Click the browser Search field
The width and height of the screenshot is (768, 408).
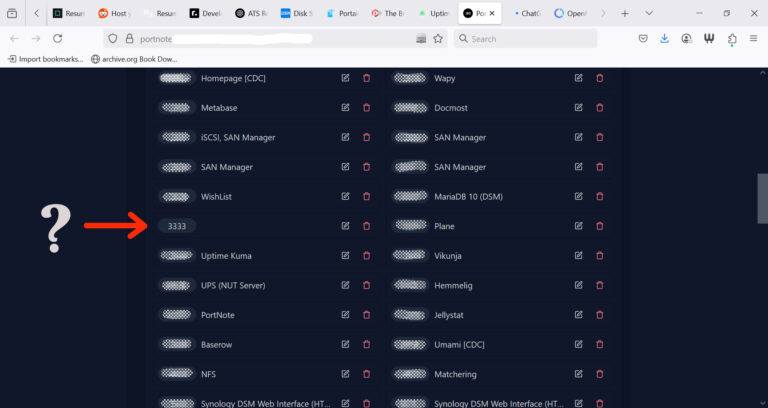tap(526, 39)
